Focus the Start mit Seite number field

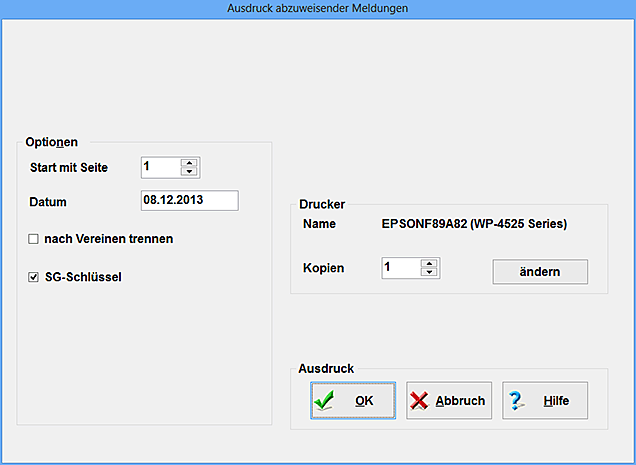tap(162, 167)
